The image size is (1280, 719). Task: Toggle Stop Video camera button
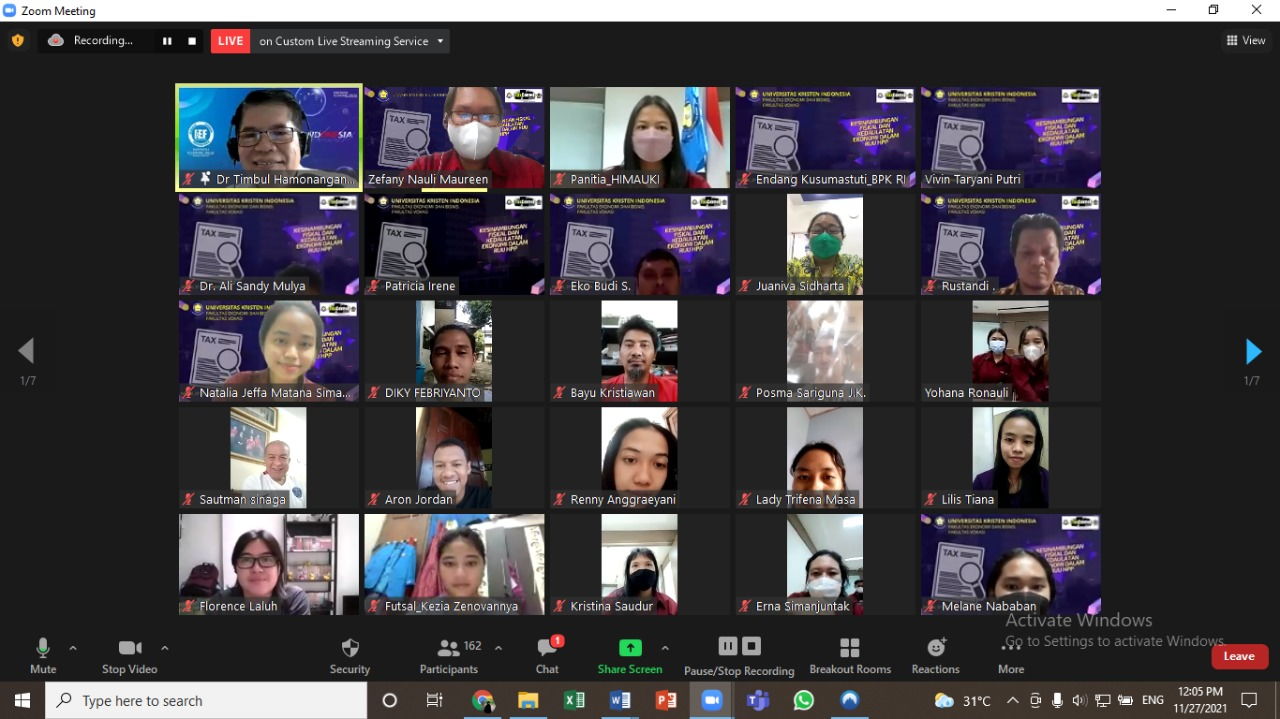[130, 648]
